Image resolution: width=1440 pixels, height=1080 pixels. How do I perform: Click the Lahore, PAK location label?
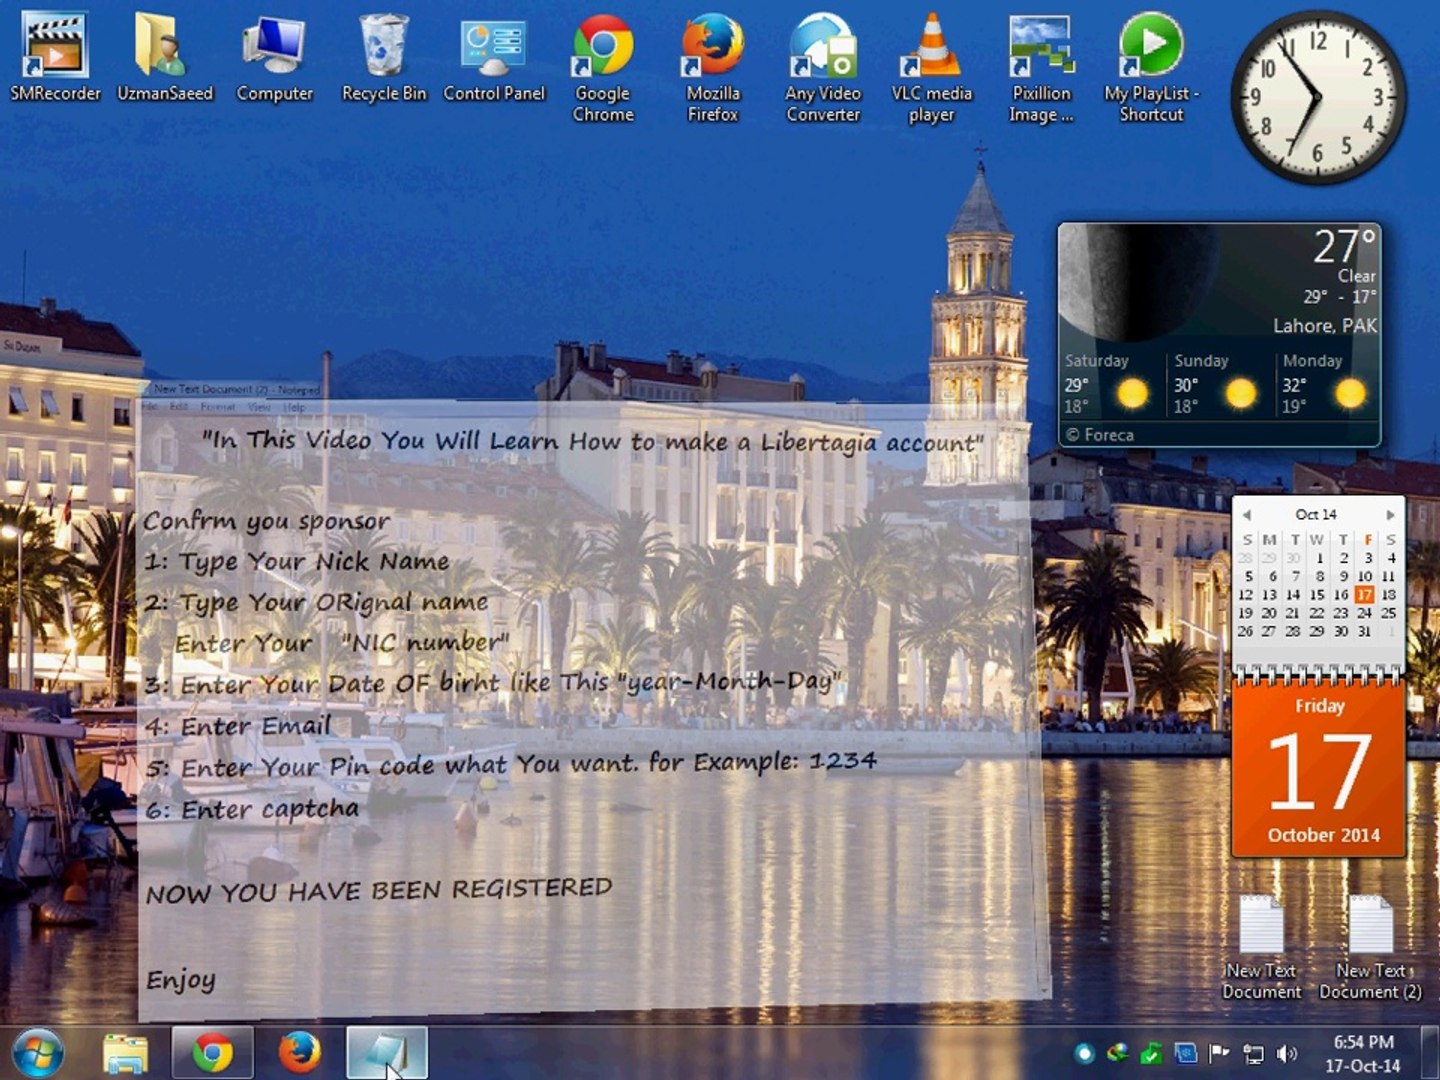tap(1324, 326)
